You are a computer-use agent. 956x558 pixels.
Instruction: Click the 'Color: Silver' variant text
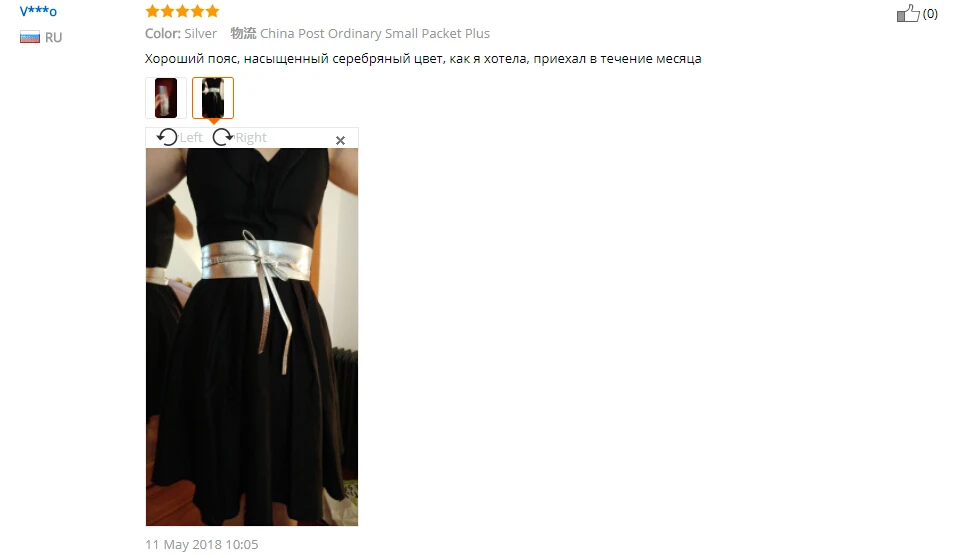click(180, 34)
